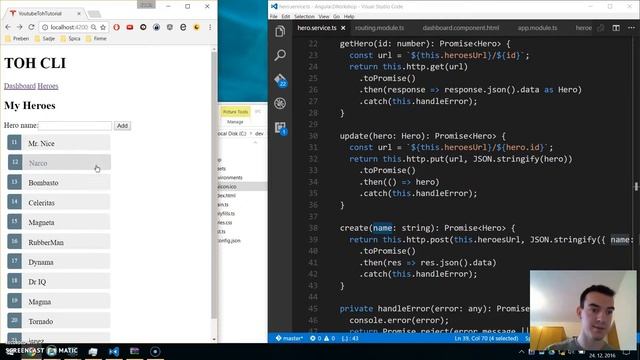Click the Manage tab in File Explorer
This screenshot has height=360, width=640.
pos(235,122)
